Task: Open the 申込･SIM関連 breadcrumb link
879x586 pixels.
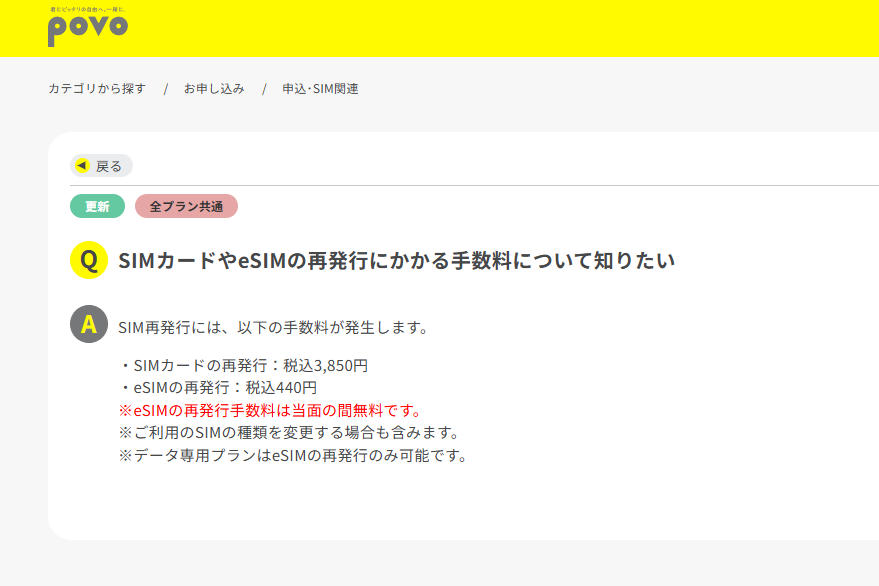Action: (320, 89)
